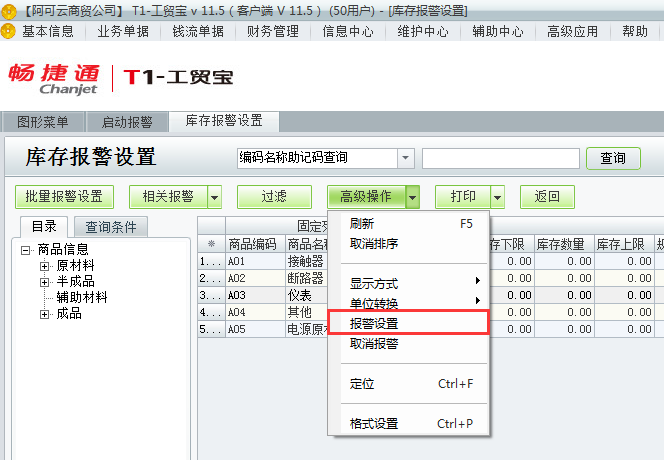This screenshot has height=460, width=664.
Task: Select 成品 tree item label
Action: (x=69, y=313)
